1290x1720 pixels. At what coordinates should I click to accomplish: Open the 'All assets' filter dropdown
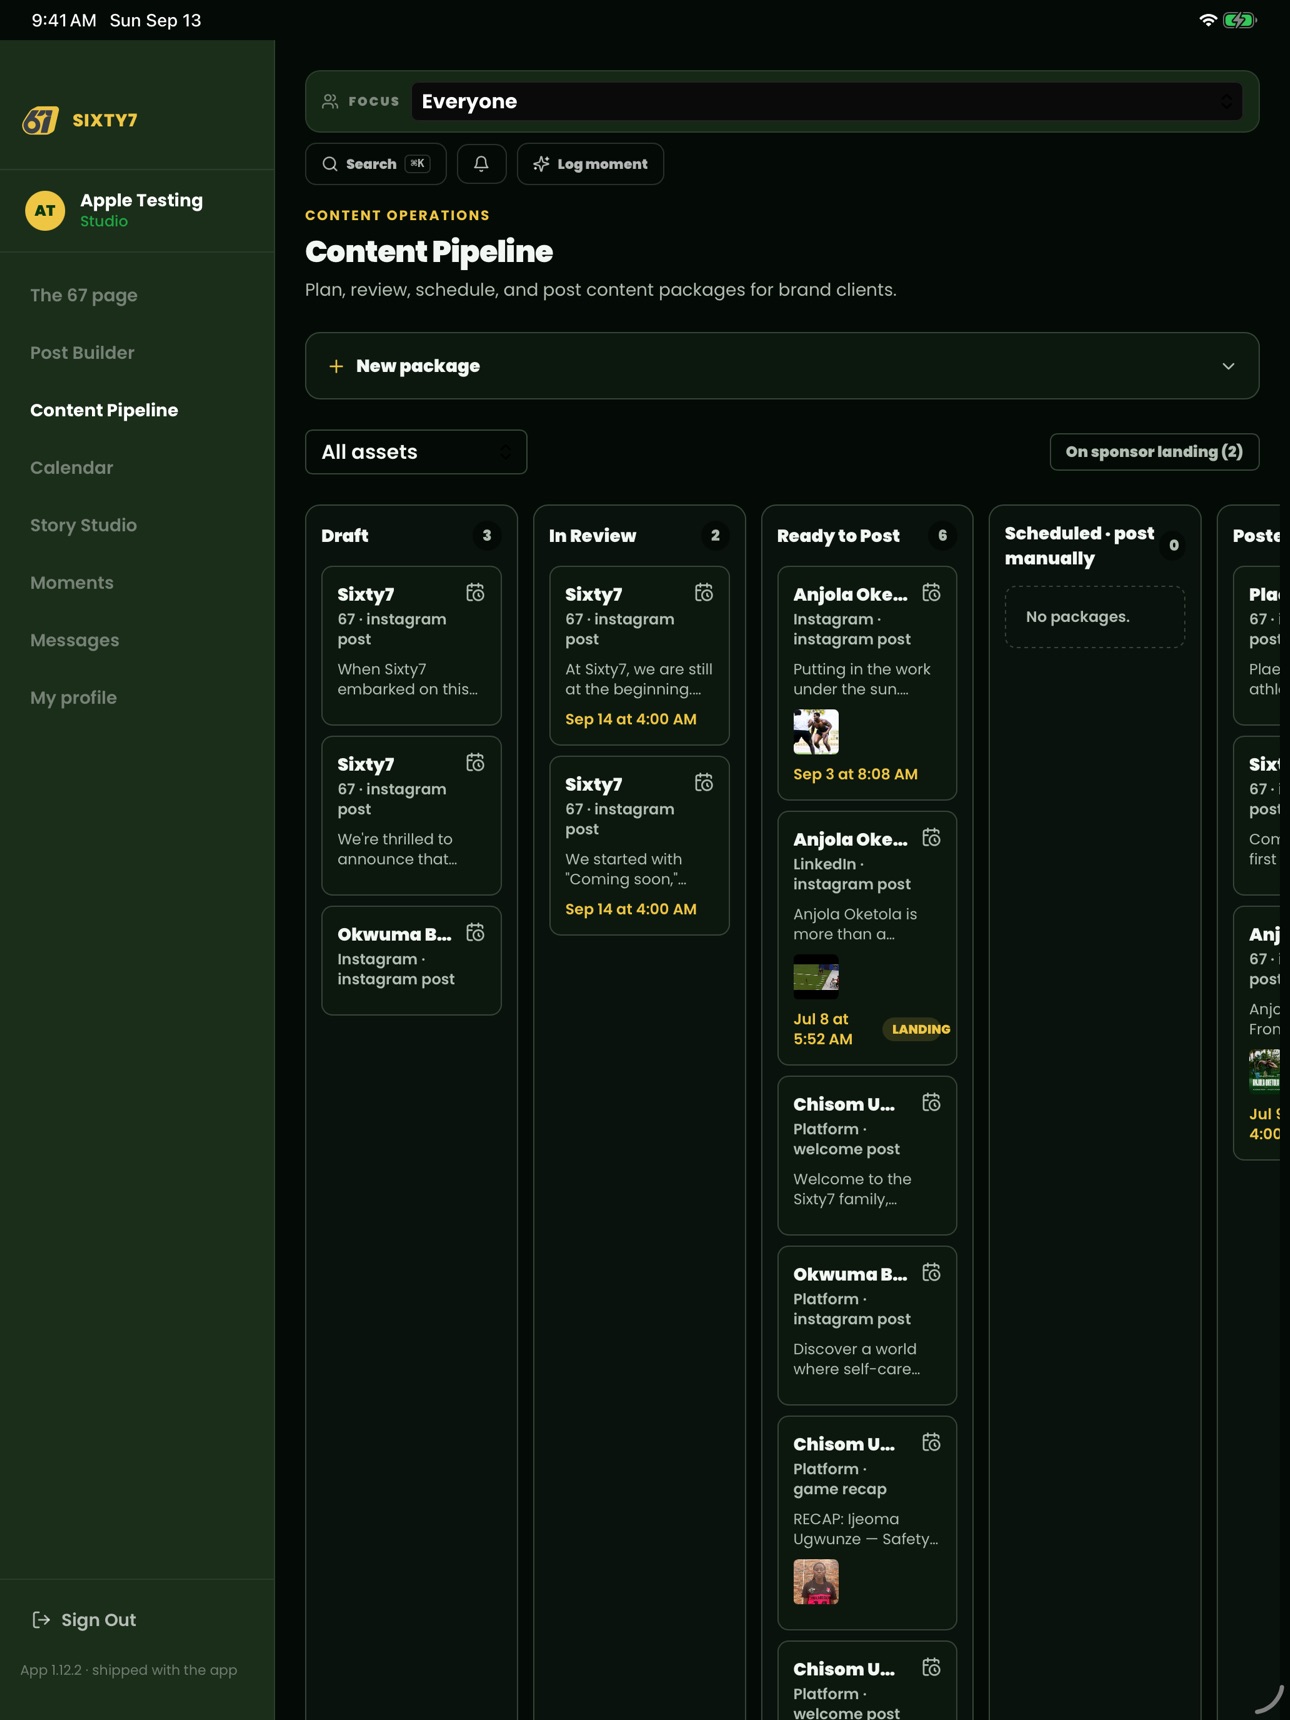[x=416, y=452]
